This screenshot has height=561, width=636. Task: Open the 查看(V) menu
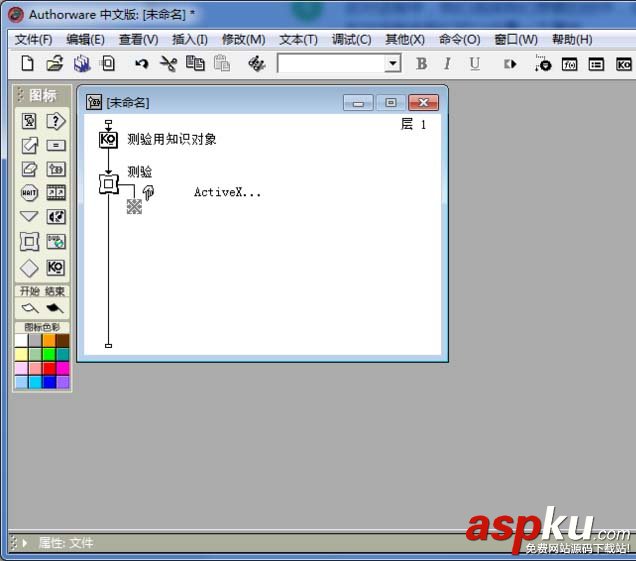coord(138,40)
